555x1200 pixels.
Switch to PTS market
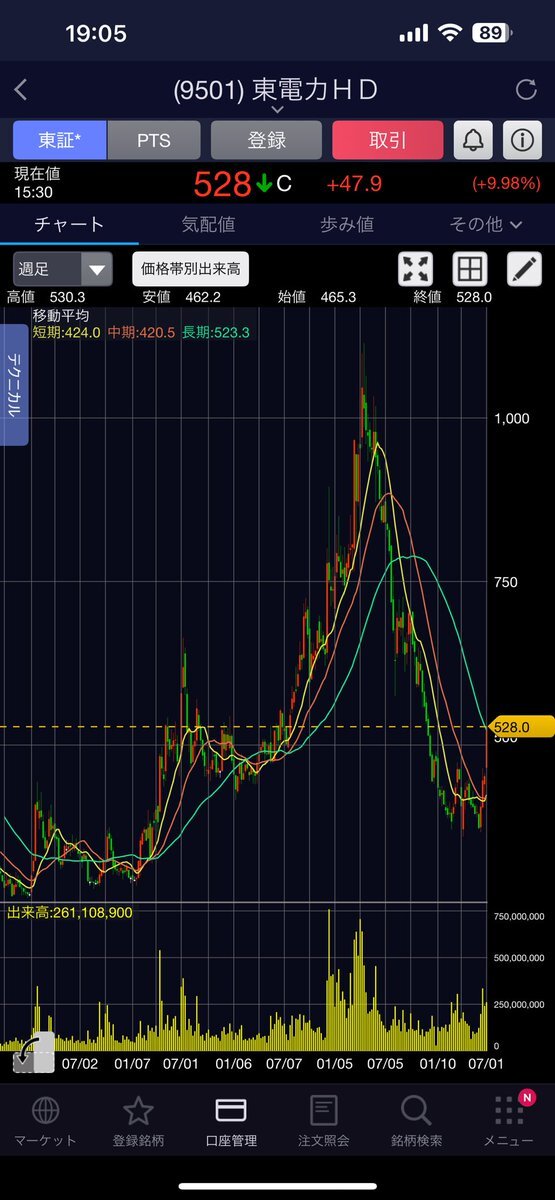(154, 141)
